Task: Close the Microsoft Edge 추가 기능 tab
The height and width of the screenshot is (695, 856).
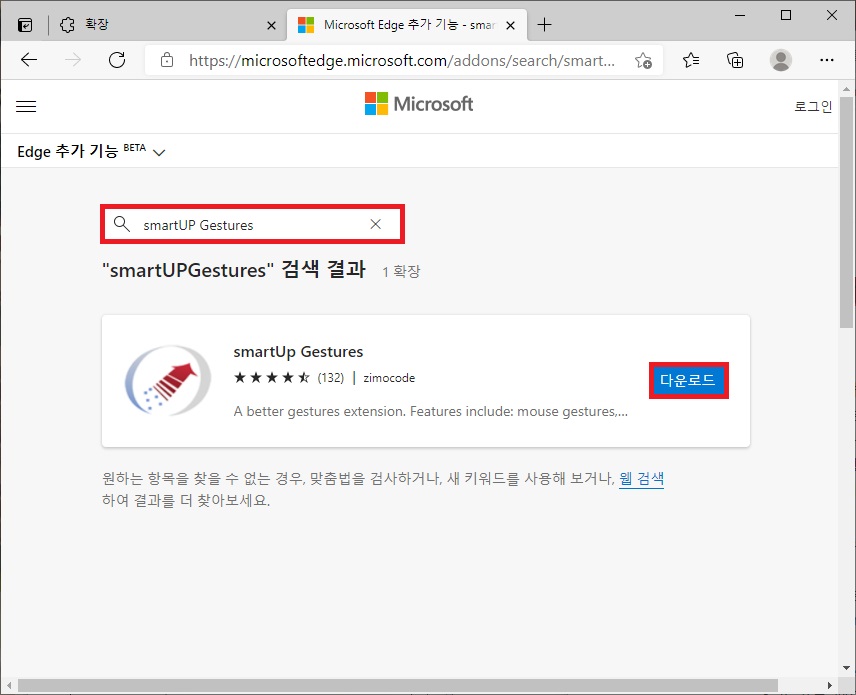Action: tap(510, 25)
